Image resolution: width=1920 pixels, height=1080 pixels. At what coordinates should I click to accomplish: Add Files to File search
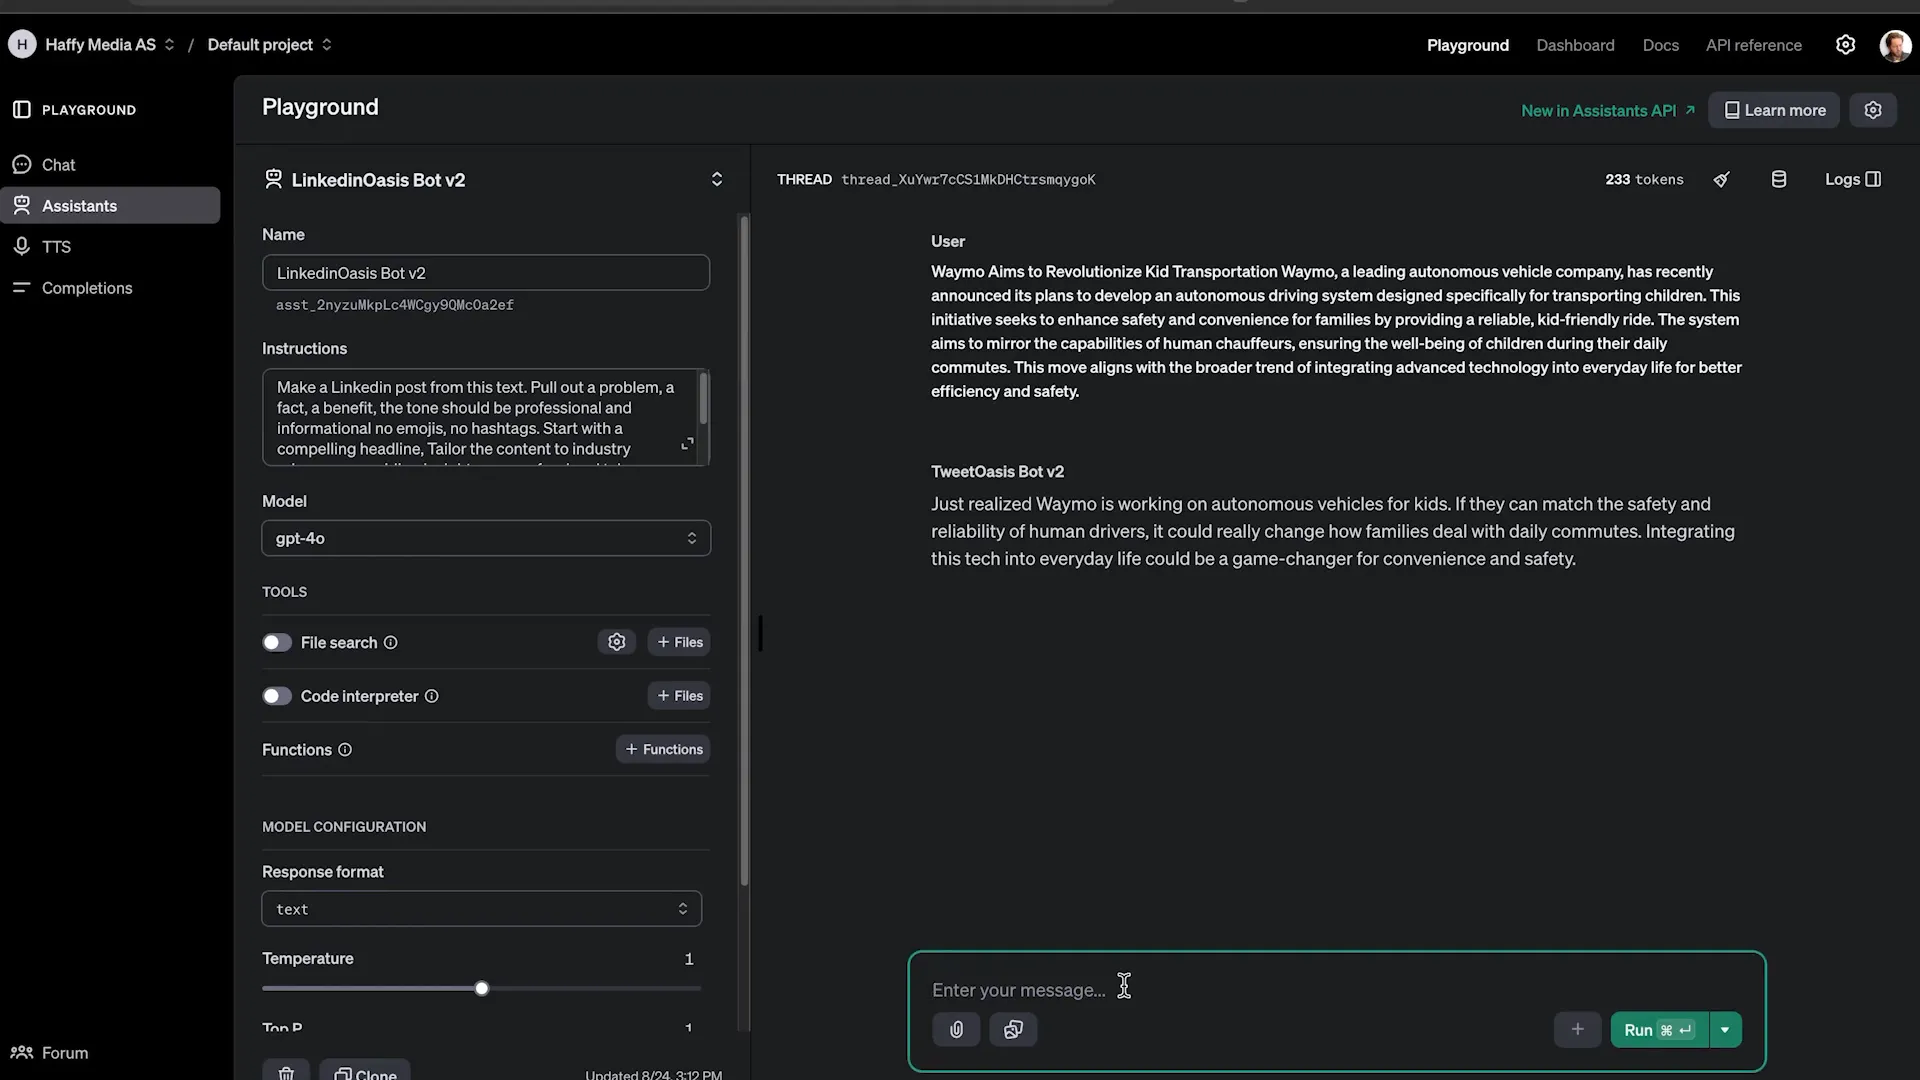(x=679, y=642)
